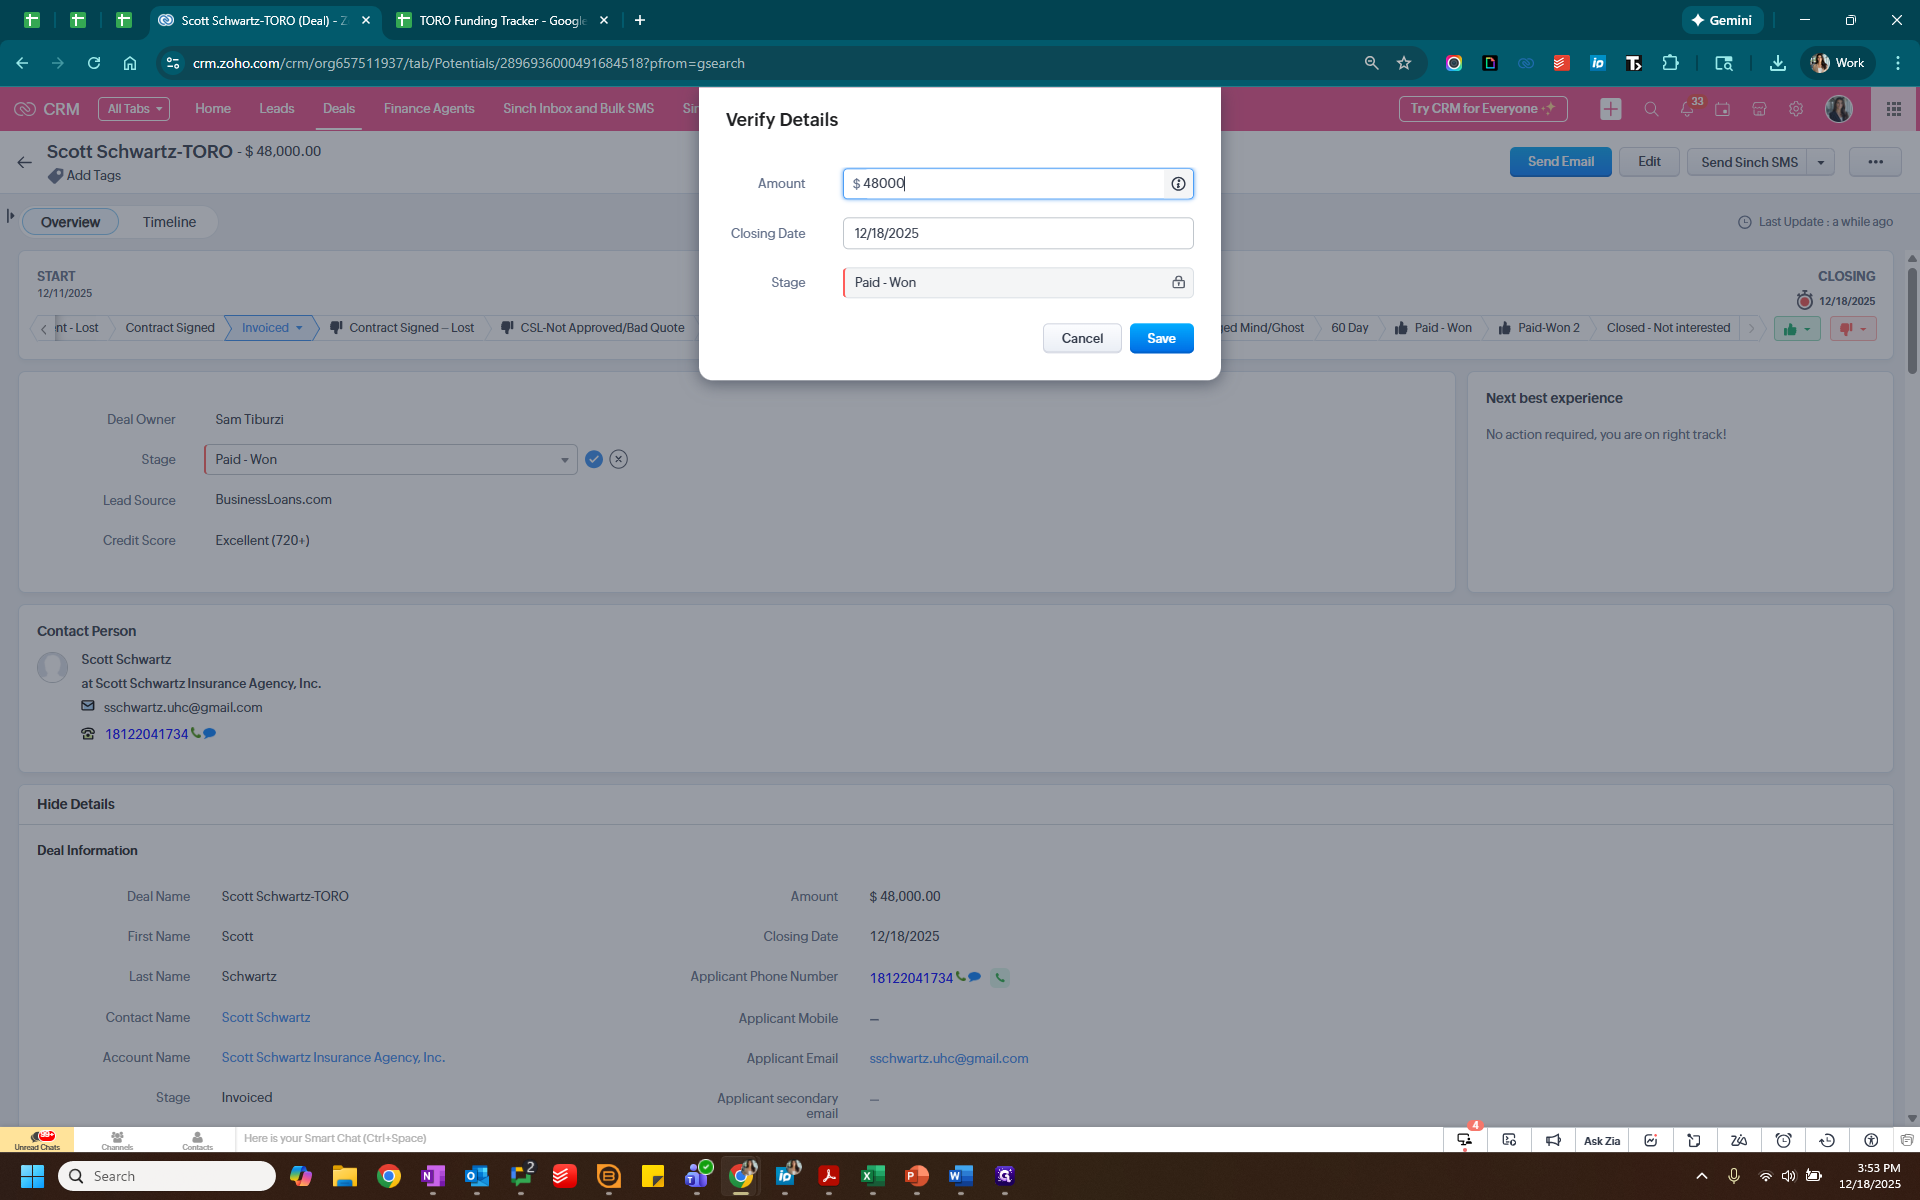Open Outlook from the taskbar
The image size is (1920, 1200).
pos(477,1176)
